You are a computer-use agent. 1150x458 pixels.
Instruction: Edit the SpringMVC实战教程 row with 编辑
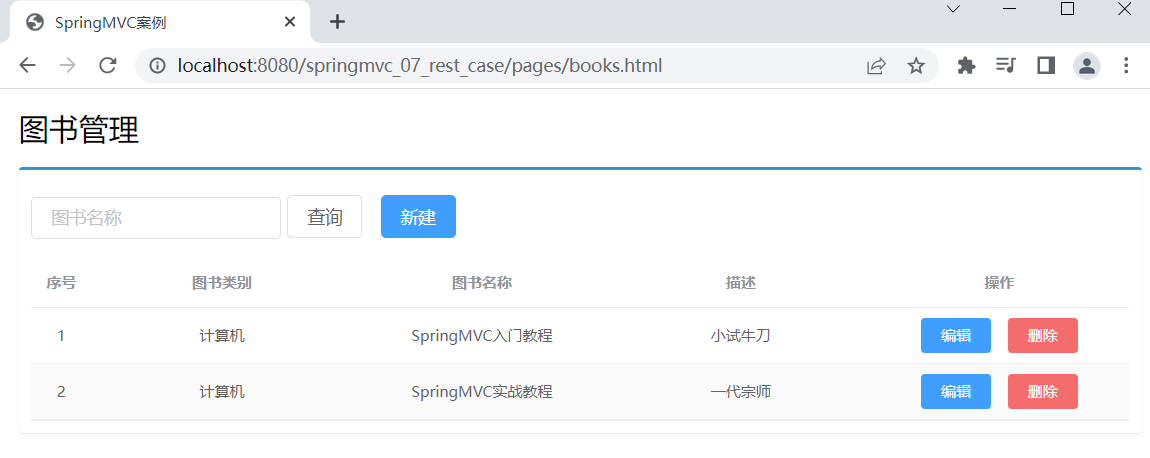click(956, 392)
